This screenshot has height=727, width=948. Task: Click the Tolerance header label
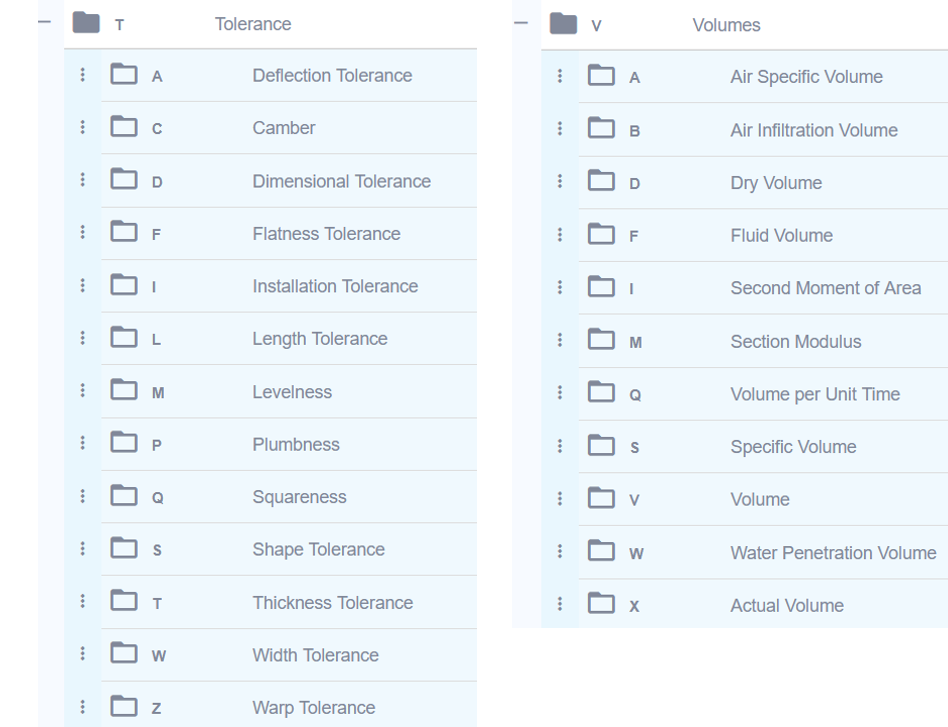253,25
